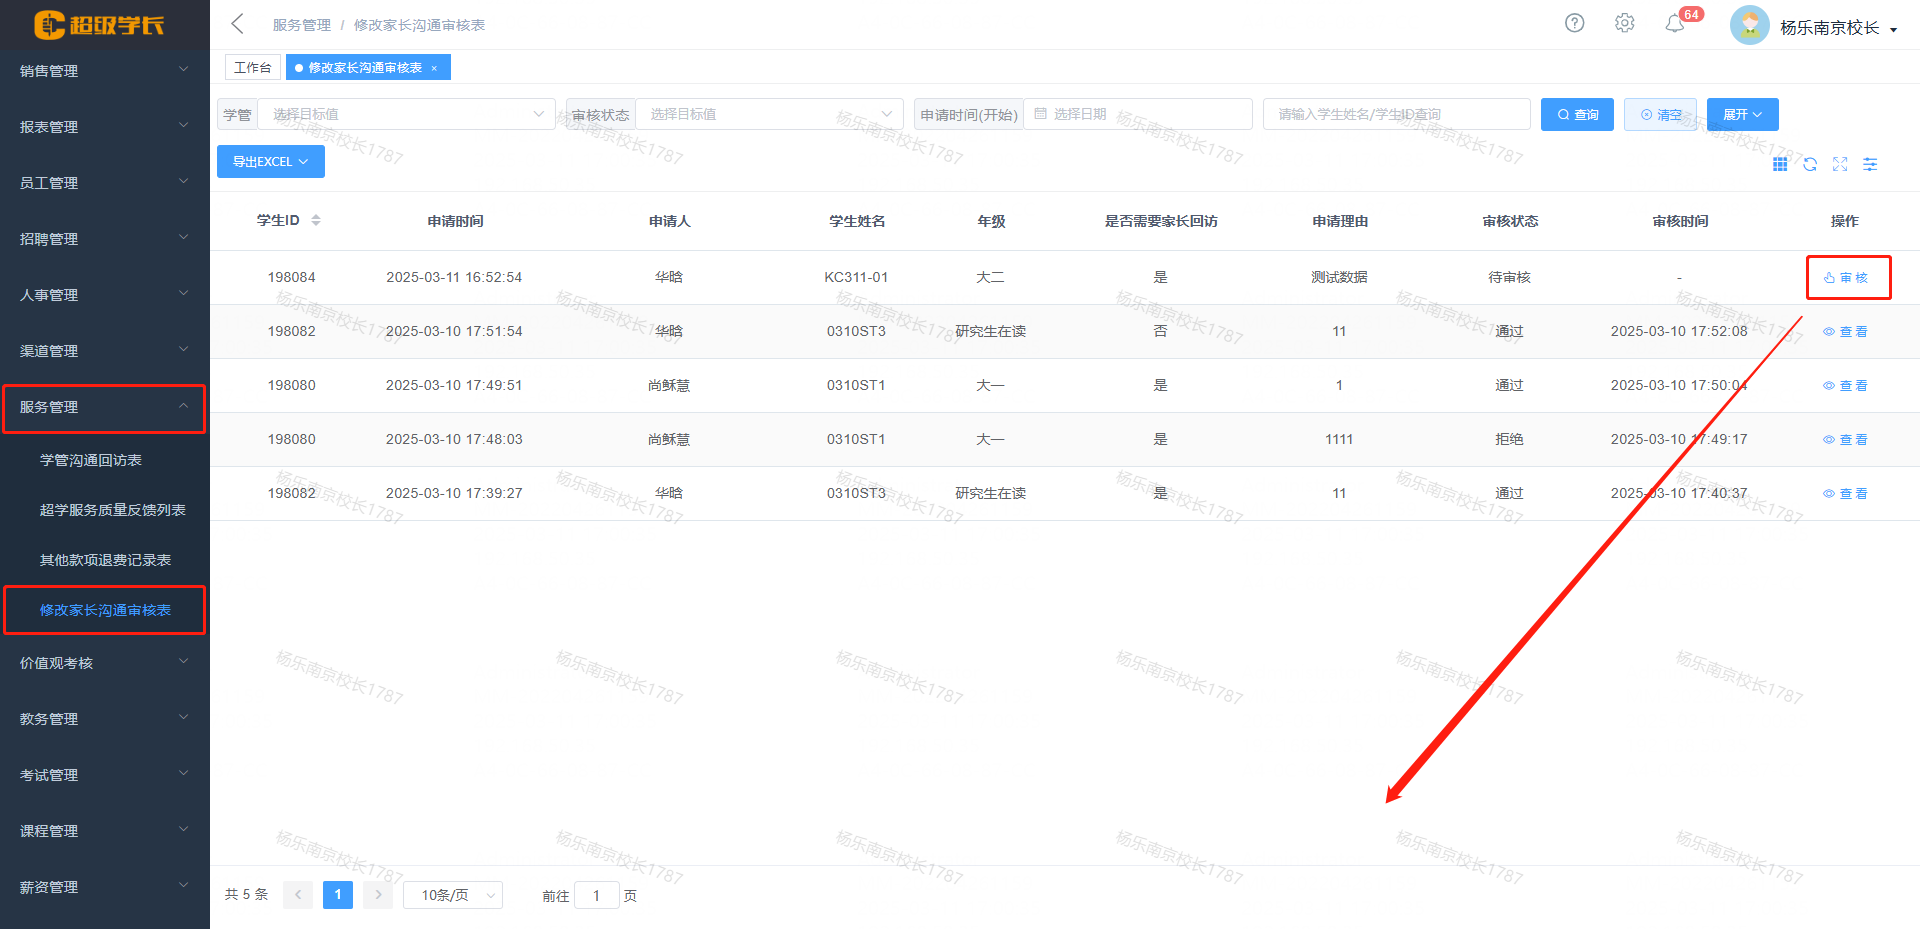Open the 学管 target value dropdown

406,114
